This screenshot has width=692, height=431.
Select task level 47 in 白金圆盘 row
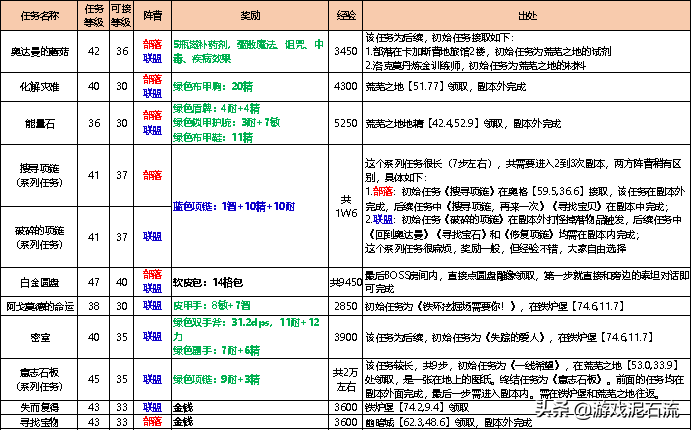click(x=94, y=282)
